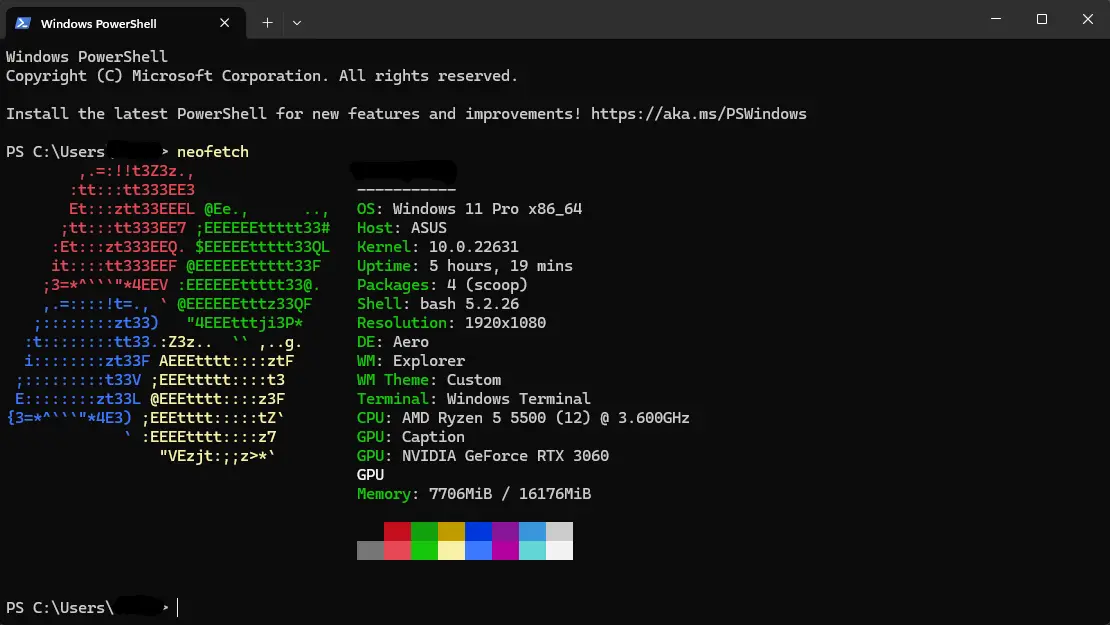This screenshot has height=625, width=1110.
Task: Close the Windows PowerShell tab
Action: [x=224, y=23]
